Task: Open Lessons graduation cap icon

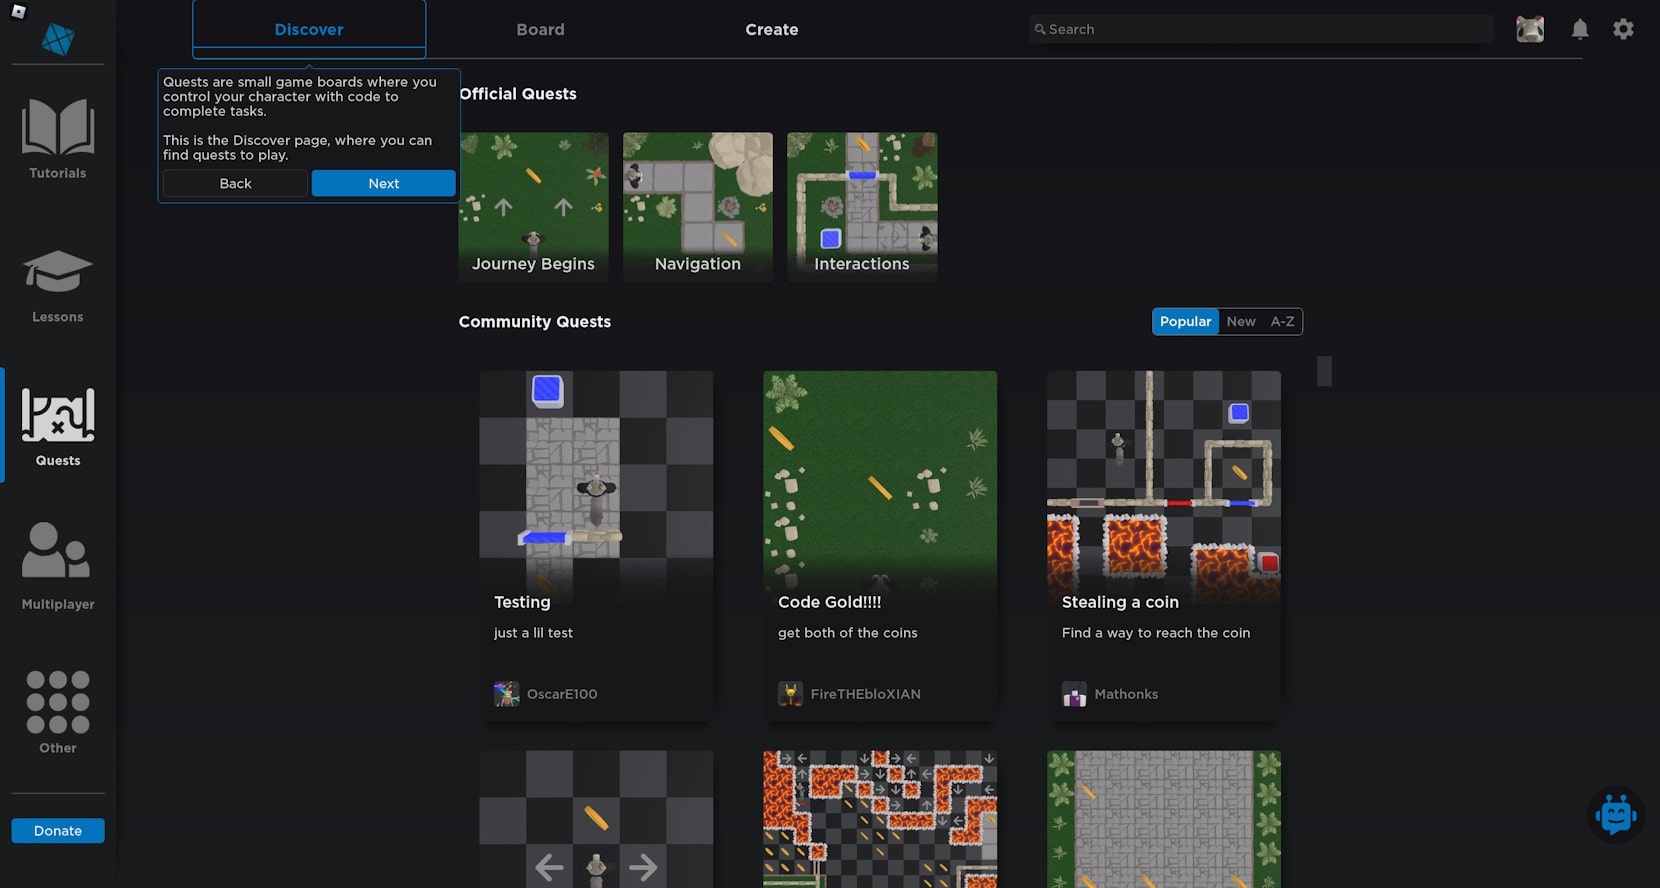Action: coord(58,273)
